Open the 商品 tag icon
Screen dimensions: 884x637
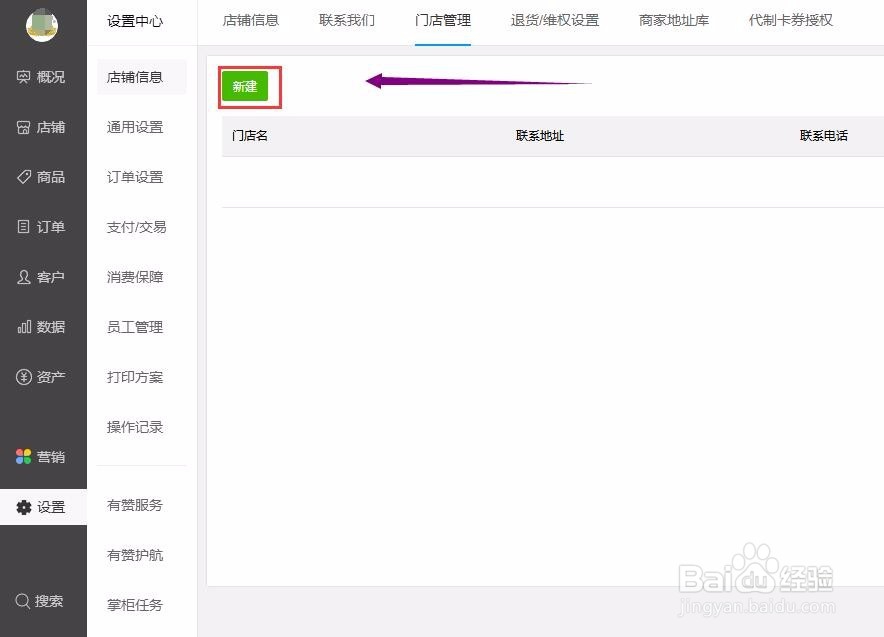(24, 177)
